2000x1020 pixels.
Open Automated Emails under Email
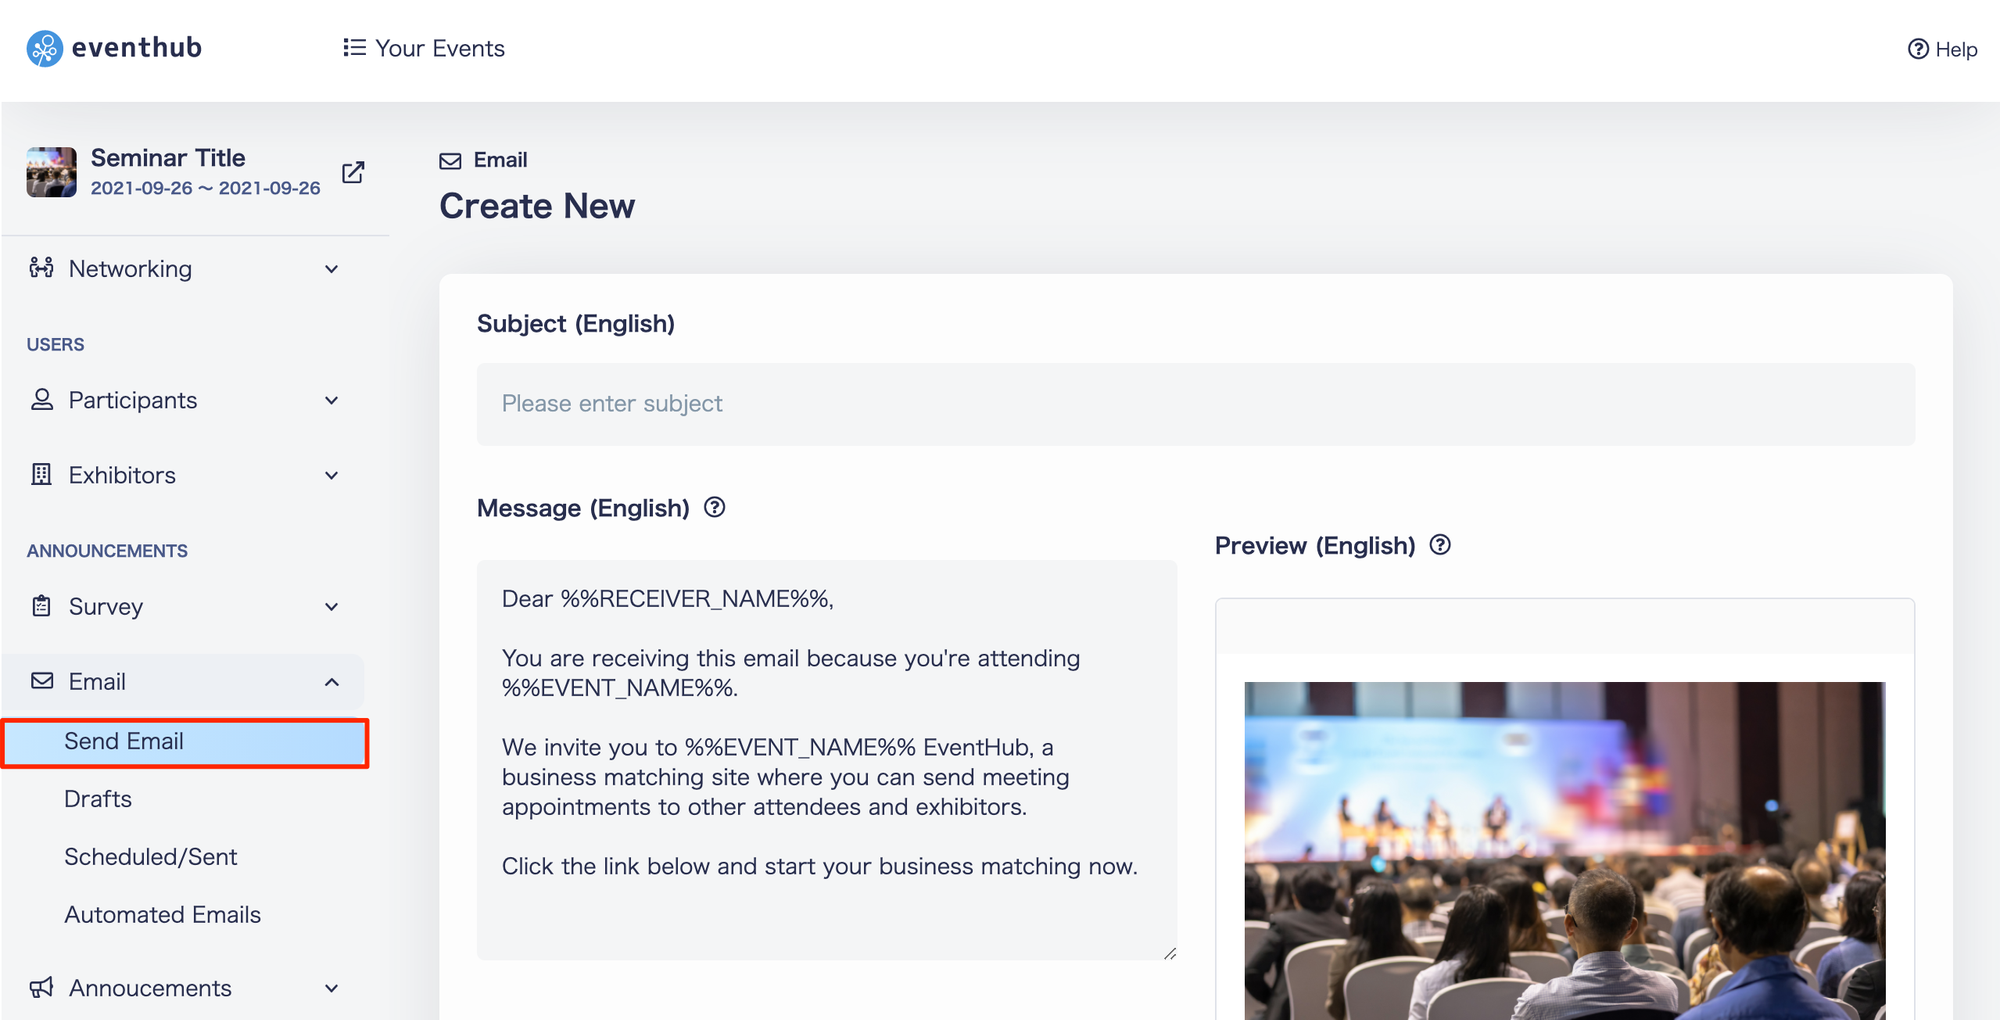coord(162,915)
